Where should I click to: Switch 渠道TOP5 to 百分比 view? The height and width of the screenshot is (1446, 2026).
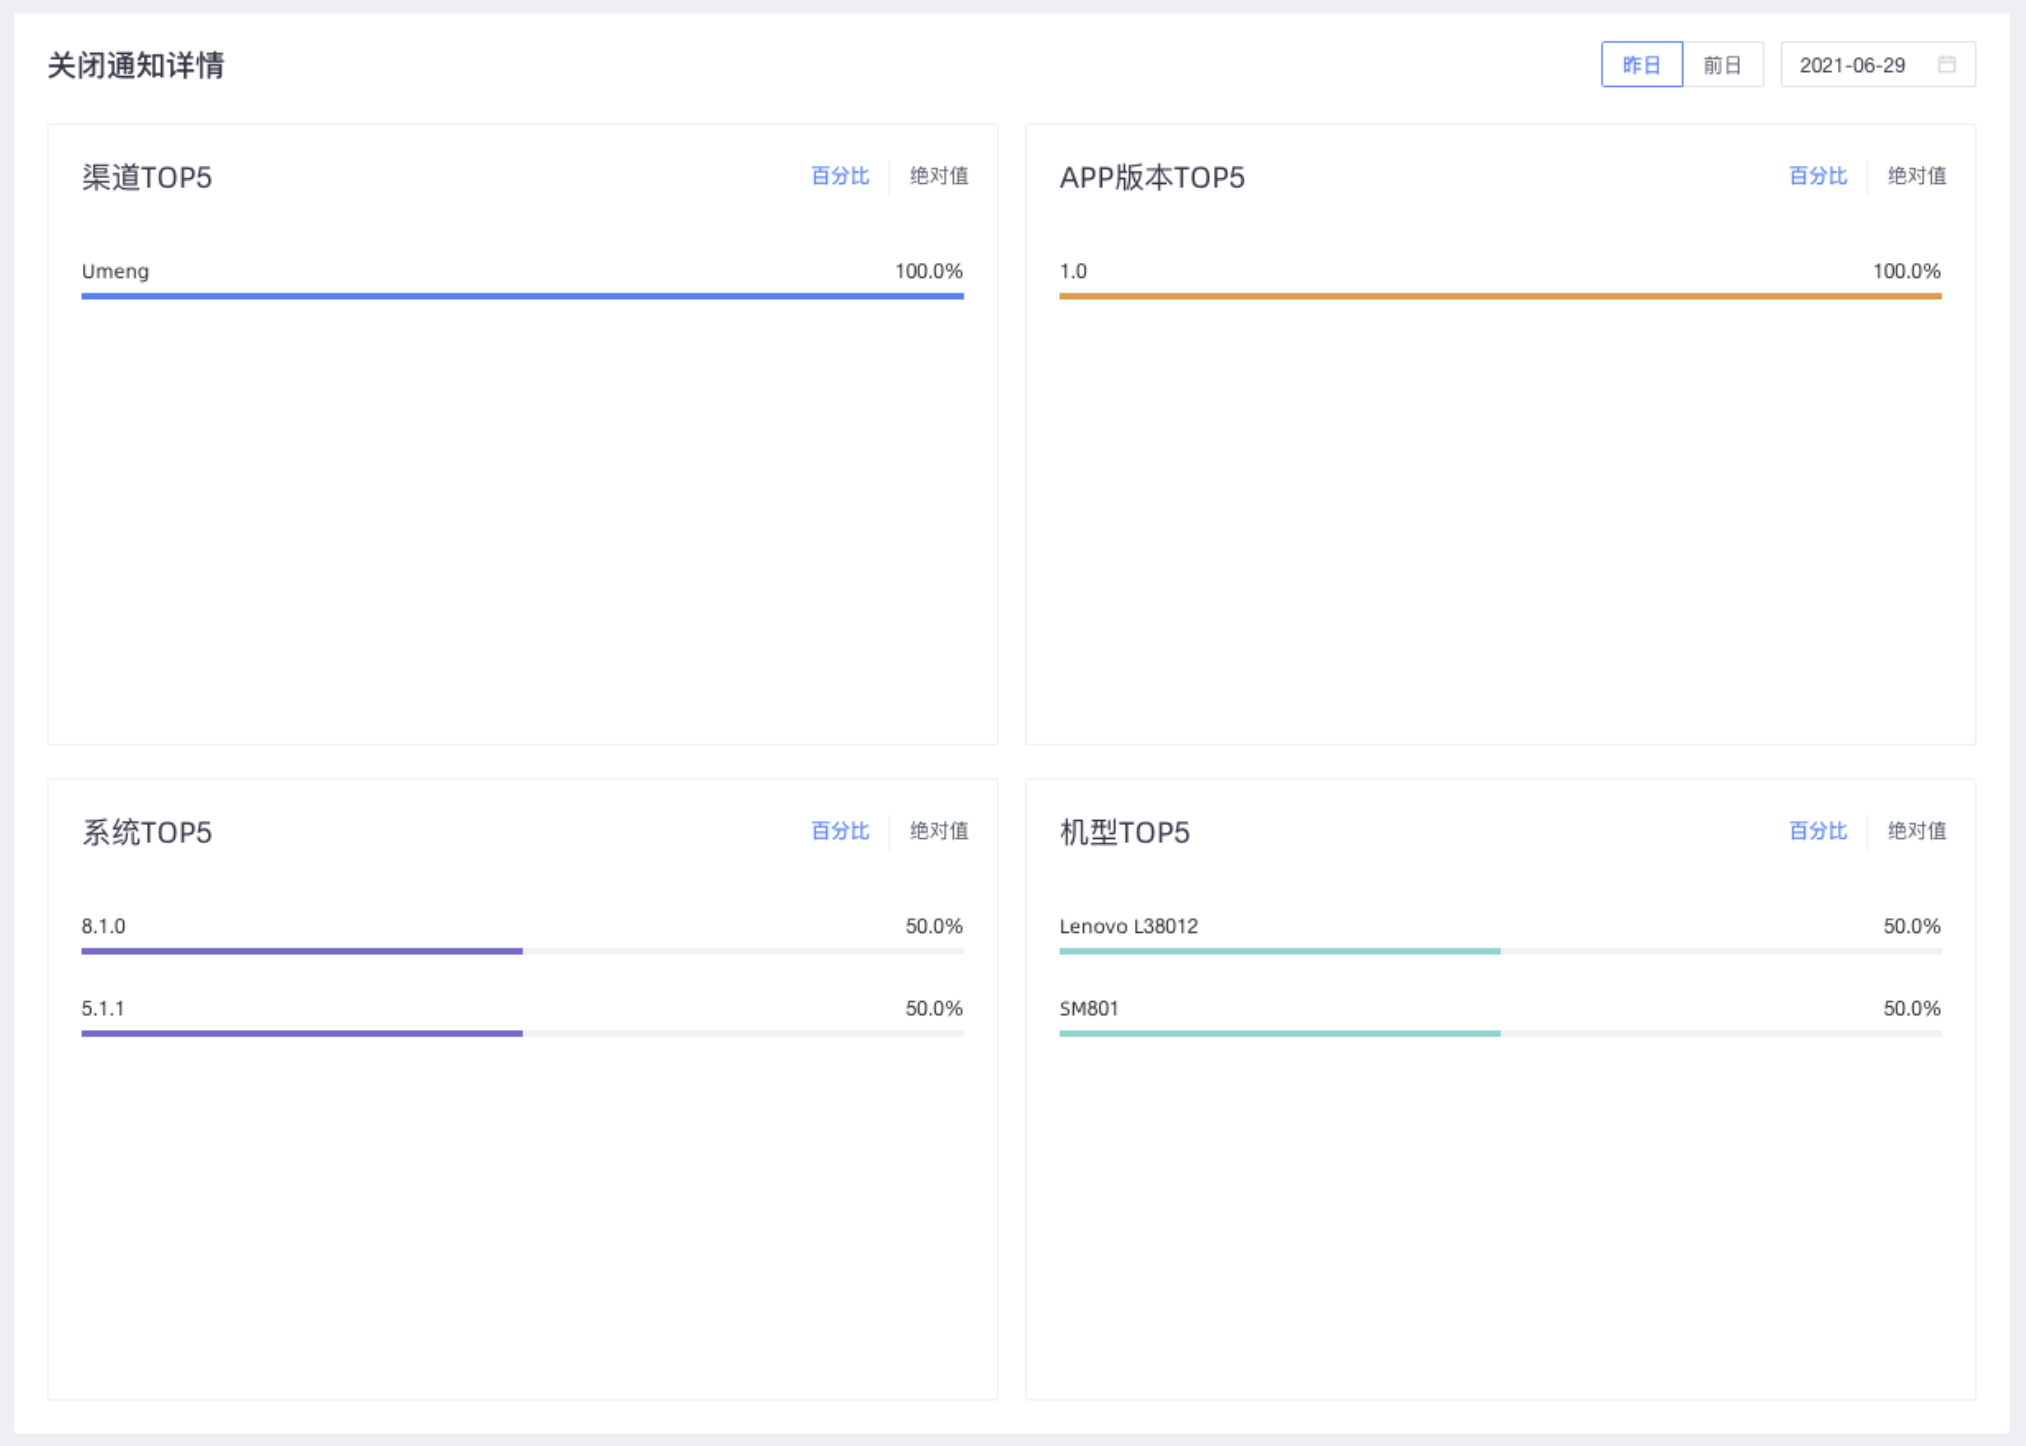[839, 176]
